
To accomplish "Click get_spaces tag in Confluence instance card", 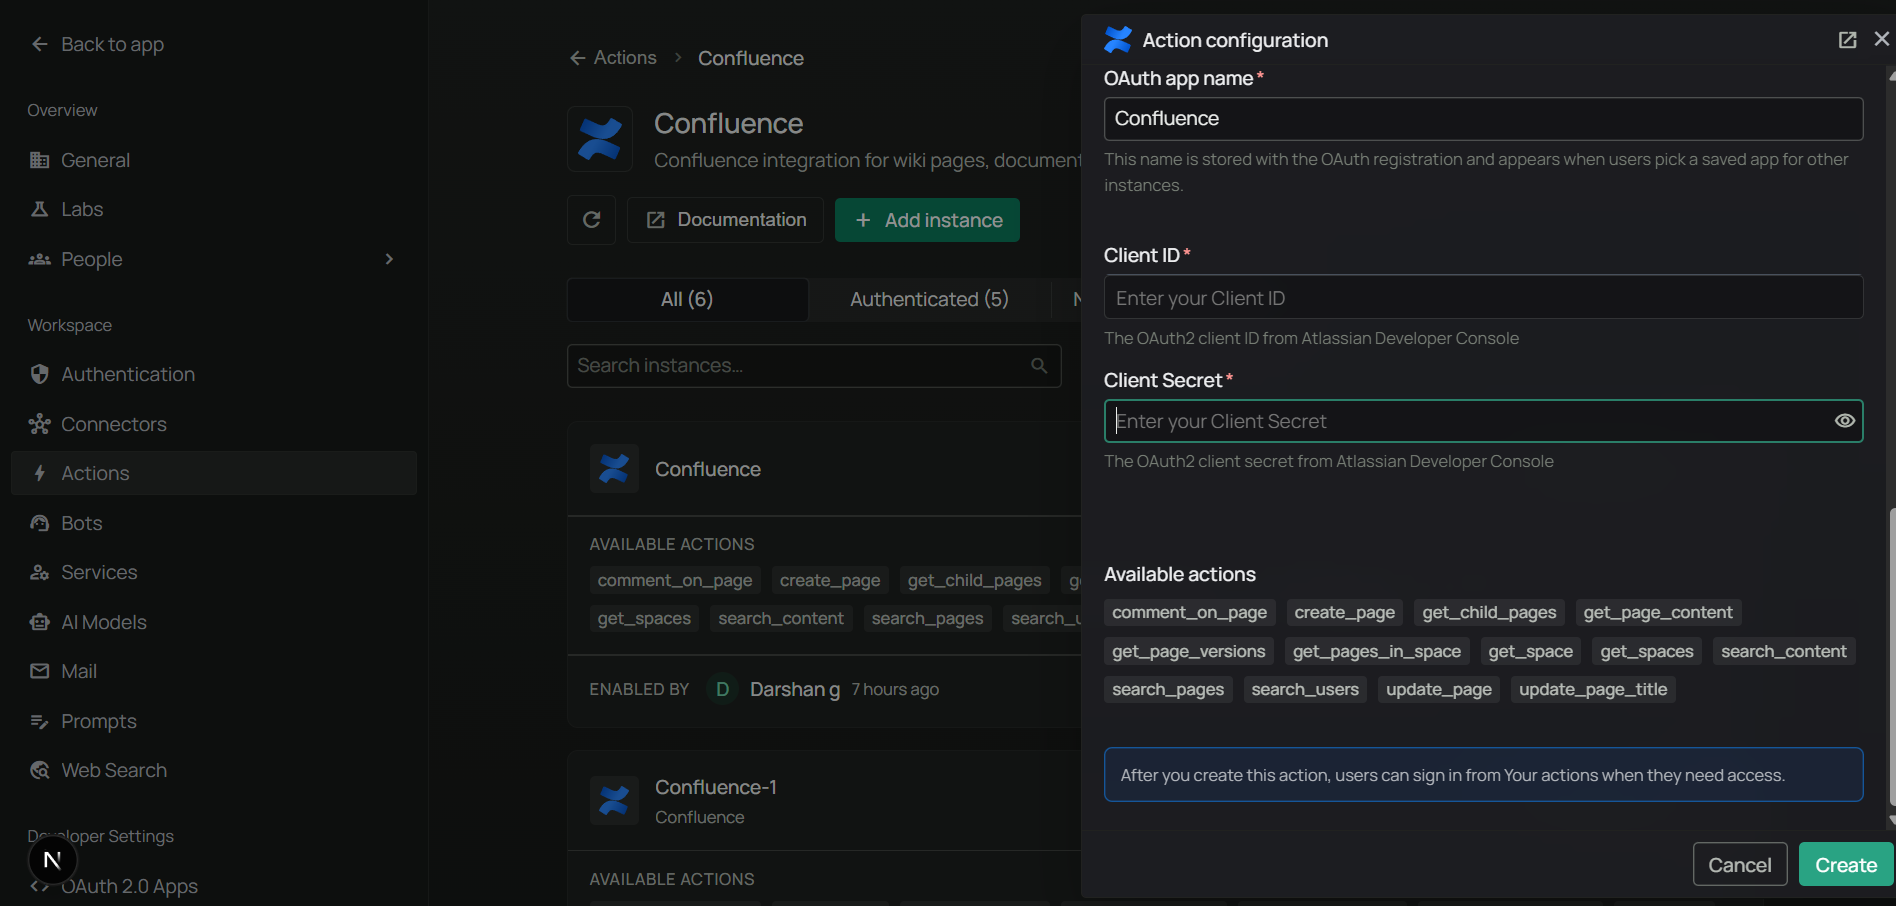I will [x=644, y=618].
